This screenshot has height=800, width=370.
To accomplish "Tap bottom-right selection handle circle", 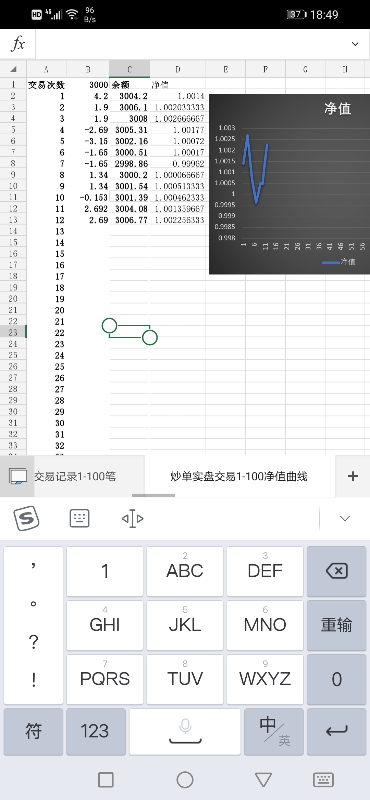I will coord(150,337).
